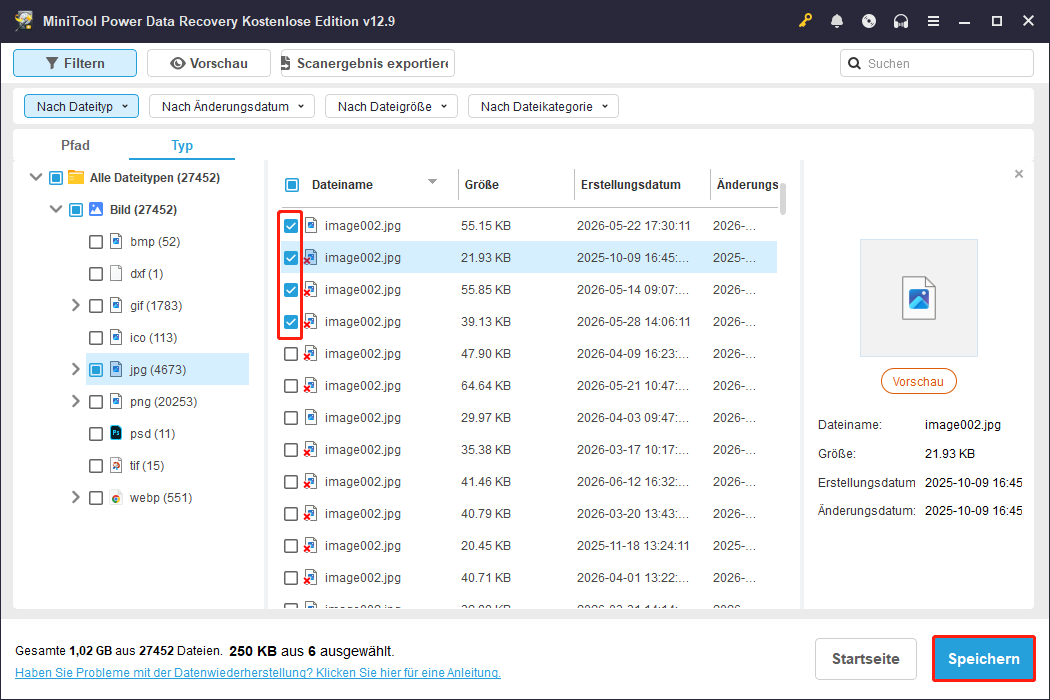This screenshot has width=1050, height=700.
Task: Click the Dateiname sort arrow
Action: point(433,182)
